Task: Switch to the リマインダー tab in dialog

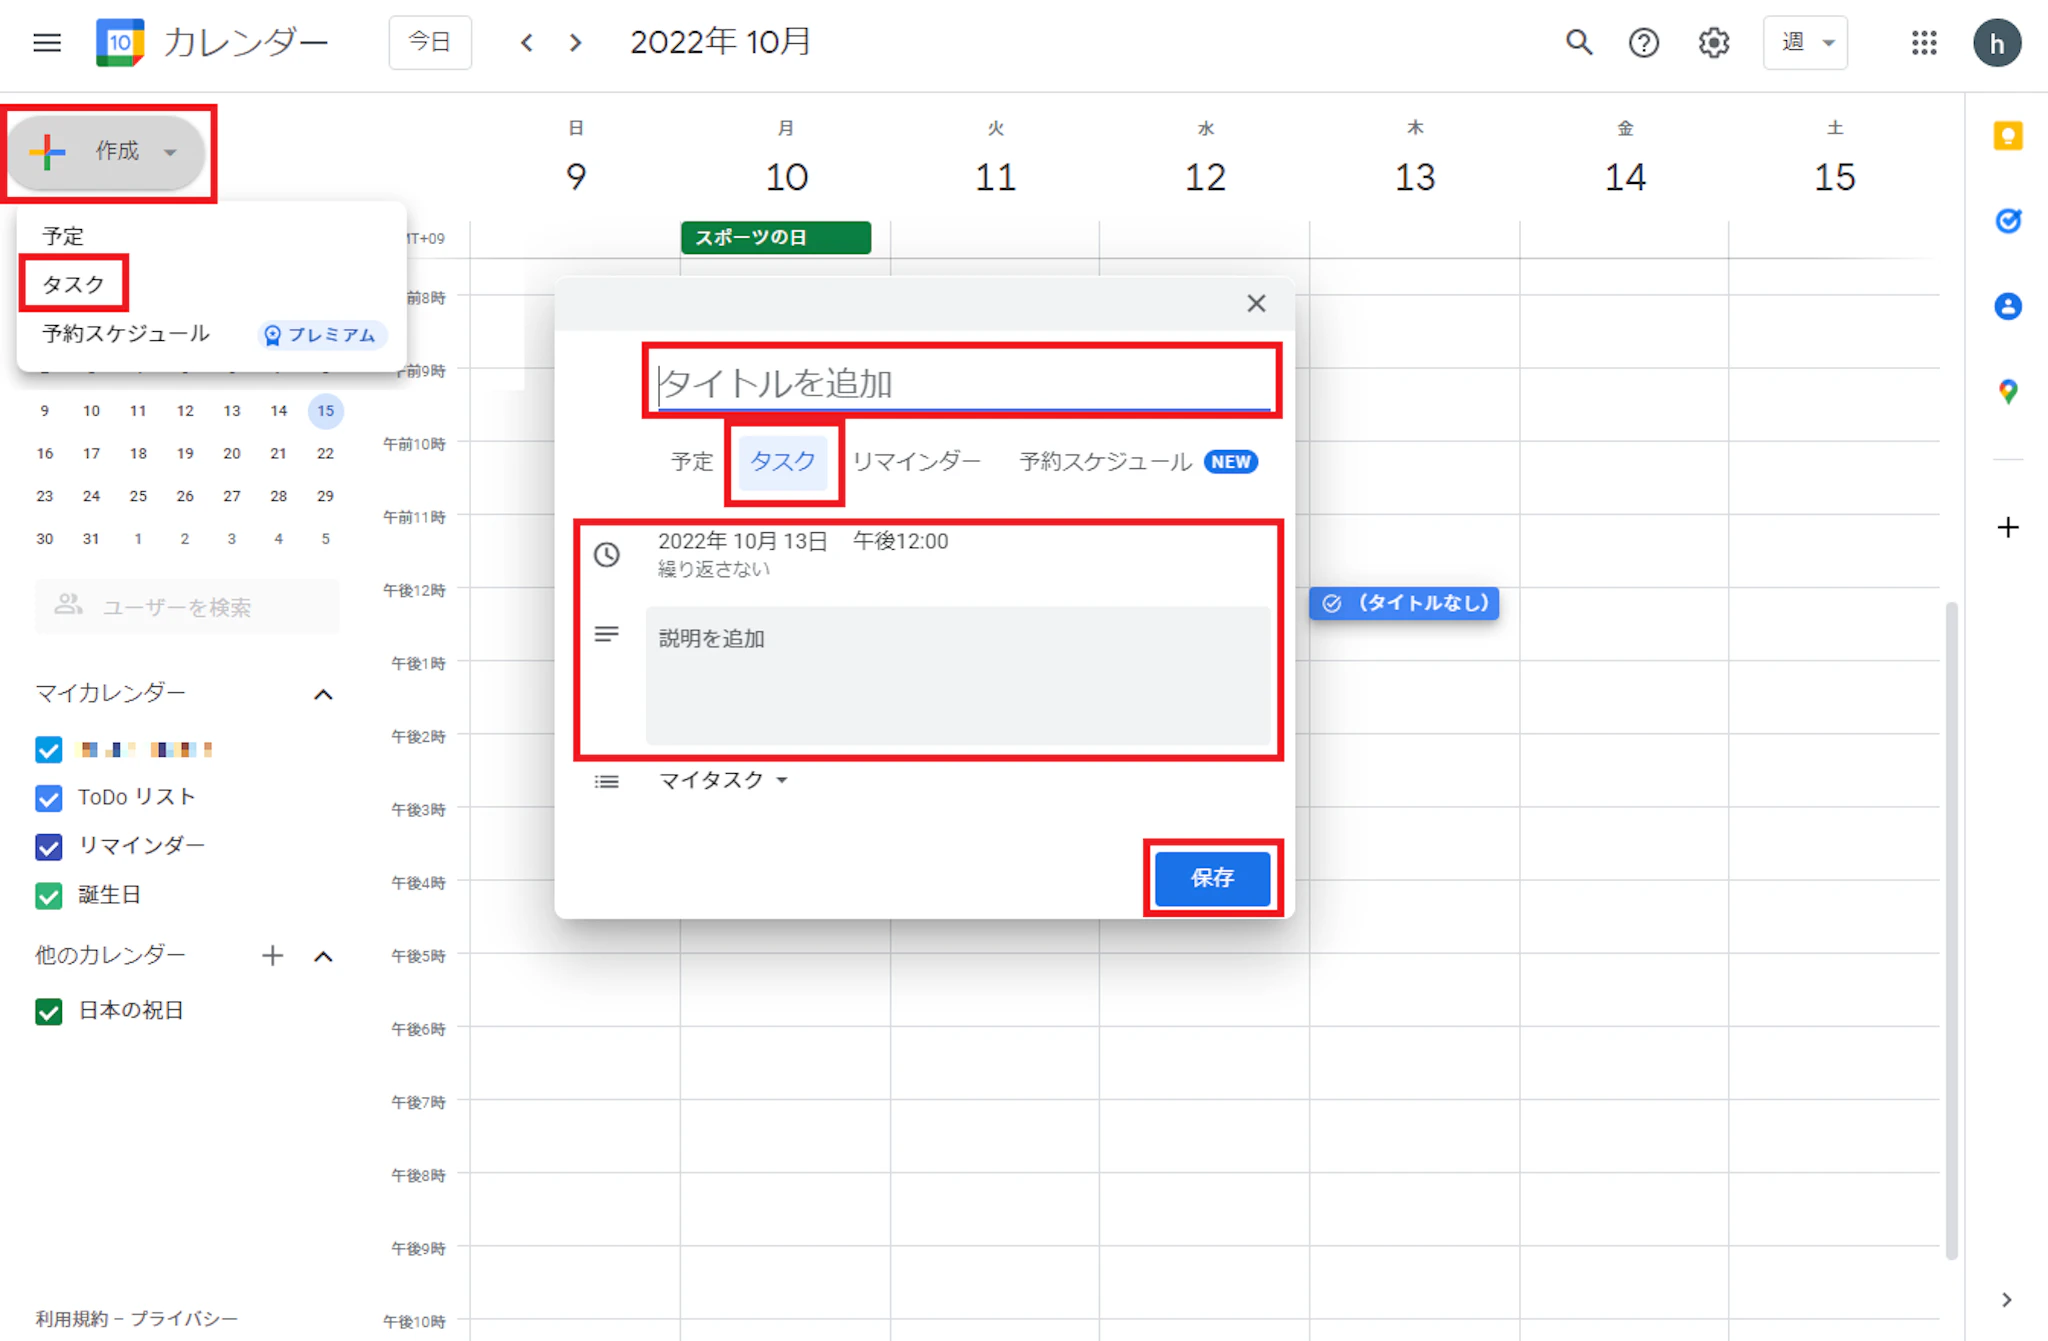Action: 915,462
